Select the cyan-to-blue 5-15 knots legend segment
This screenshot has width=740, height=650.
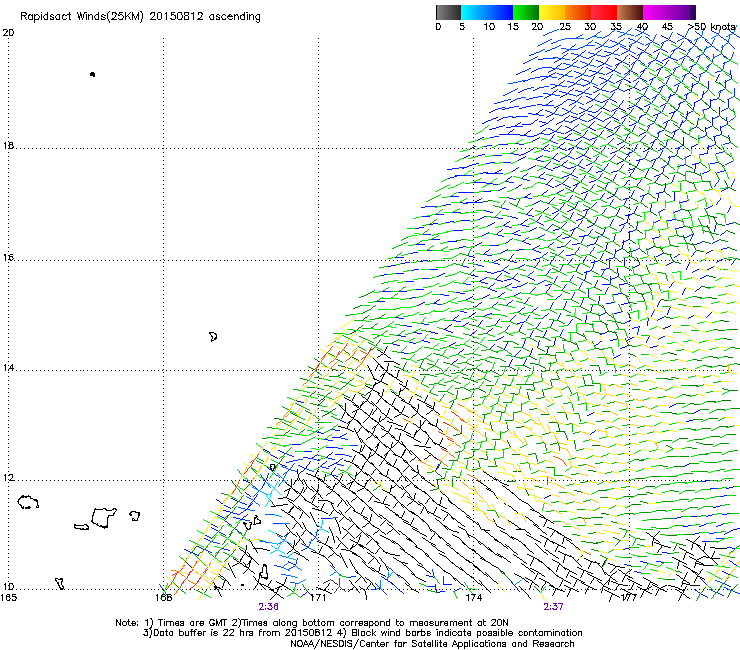(x=487, y=12)
